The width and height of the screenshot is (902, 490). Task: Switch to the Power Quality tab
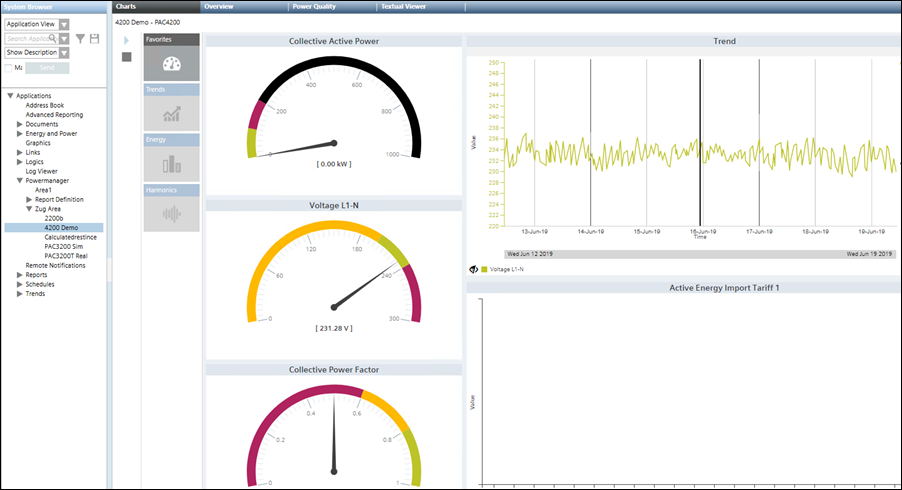click(x=314, y=6)
